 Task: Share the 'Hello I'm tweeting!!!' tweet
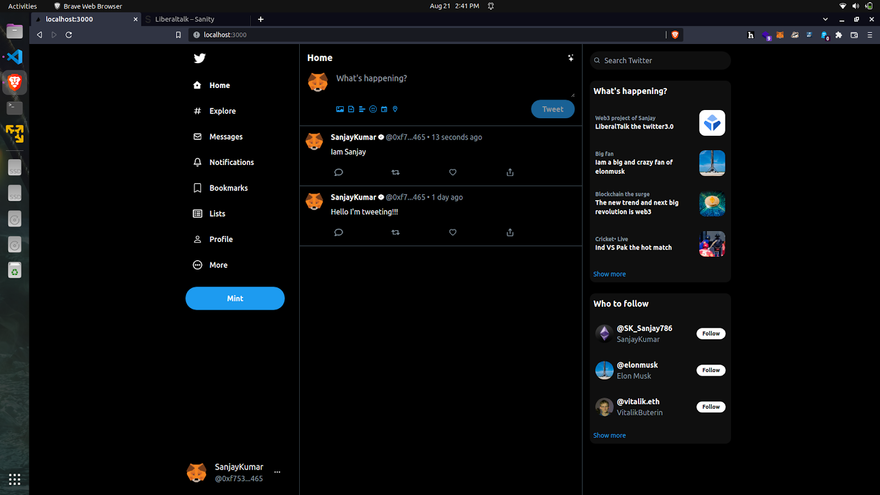tap(510, 232)
